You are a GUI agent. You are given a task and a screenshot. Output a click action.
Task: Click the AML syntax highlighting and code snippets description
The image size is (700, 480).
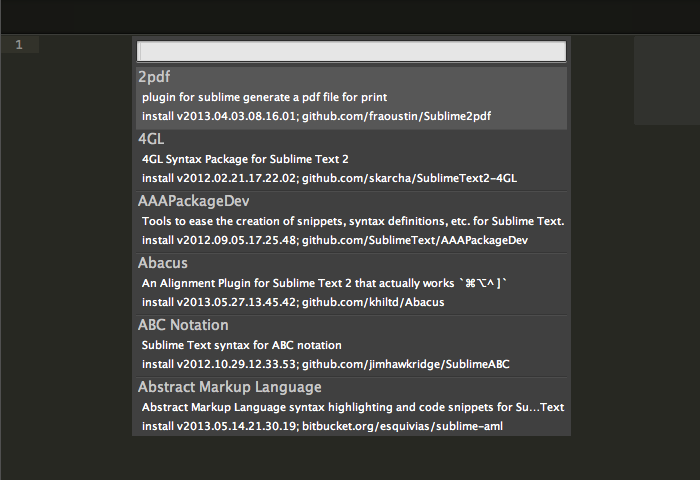(353, 407)
